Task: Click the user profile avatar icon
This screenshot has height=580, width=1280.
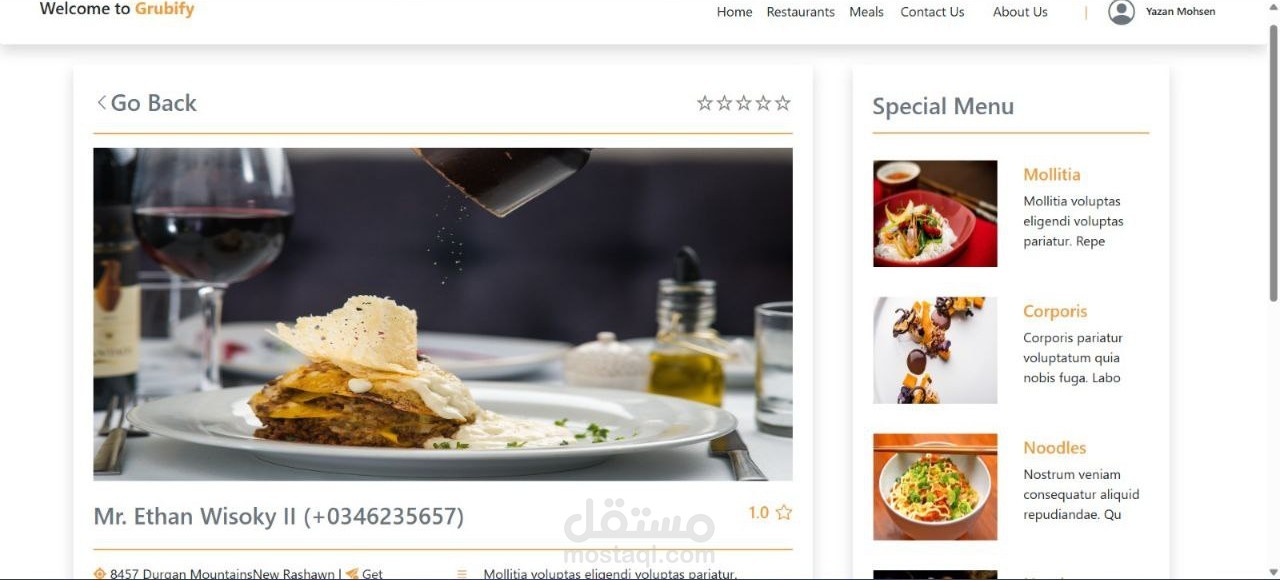Action: 1122,12
